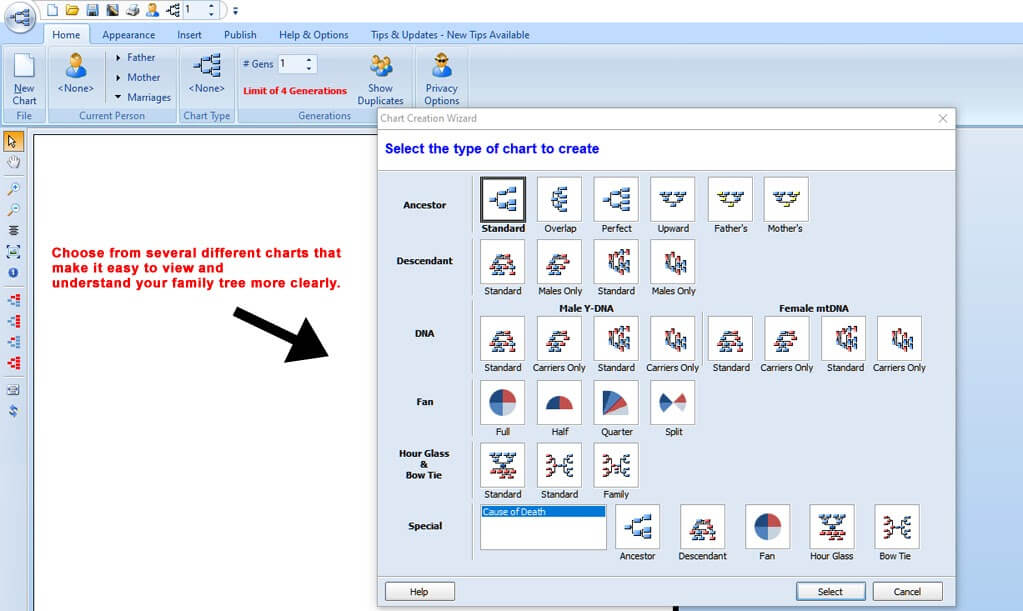
Task: Open the Publish ribbon tab
Action: point(239,33)
